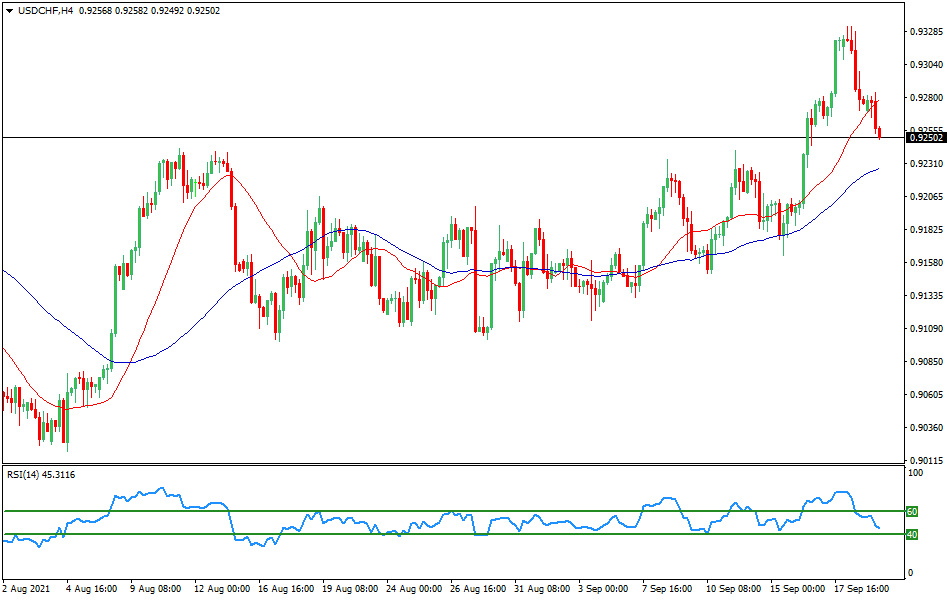950x600 pixels.
Task: Select the 7 Sep 16:00 time marker
Action: (x=670, y=589)
